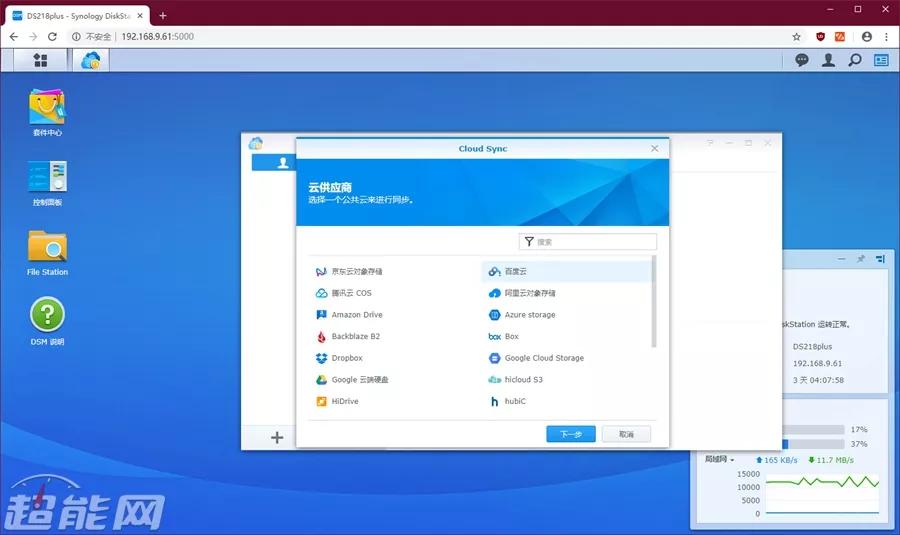
Task: Expand the 局域网 dropdown in resource monitor
Action: pos(719,459)
